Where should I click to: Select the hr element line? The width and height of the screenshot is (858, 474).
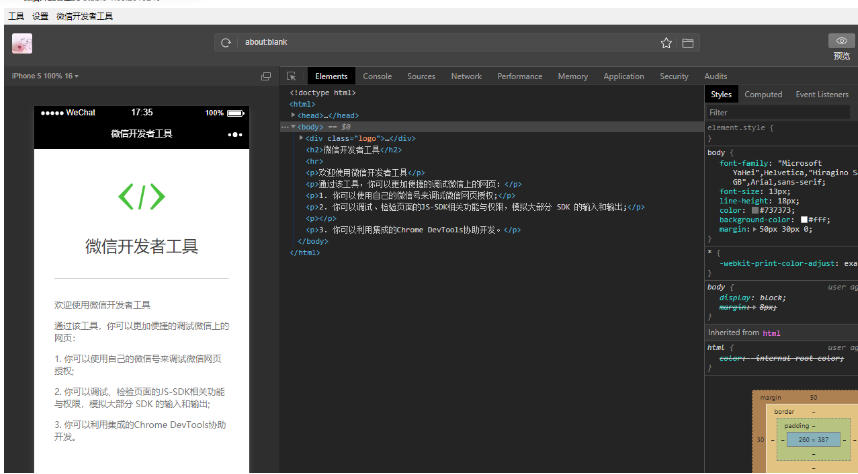tap(314, 161)
